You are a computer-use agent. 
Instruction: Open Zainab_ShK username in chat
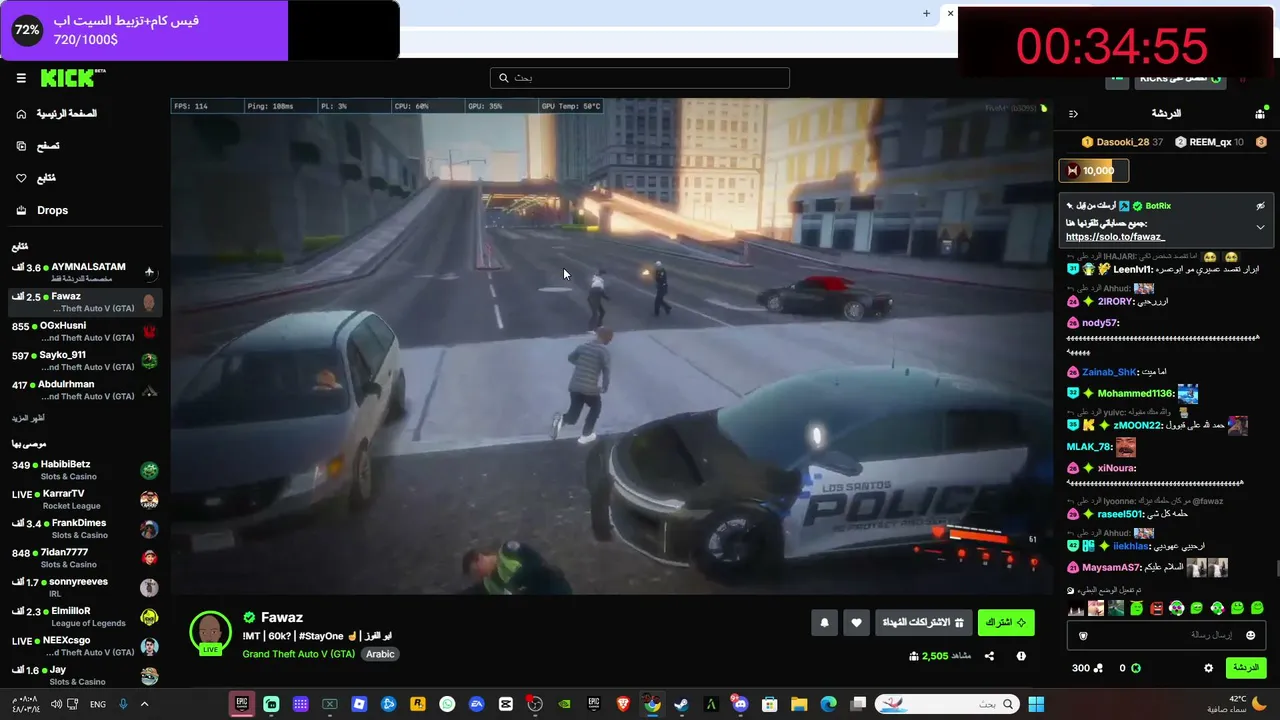point(1108,372)
